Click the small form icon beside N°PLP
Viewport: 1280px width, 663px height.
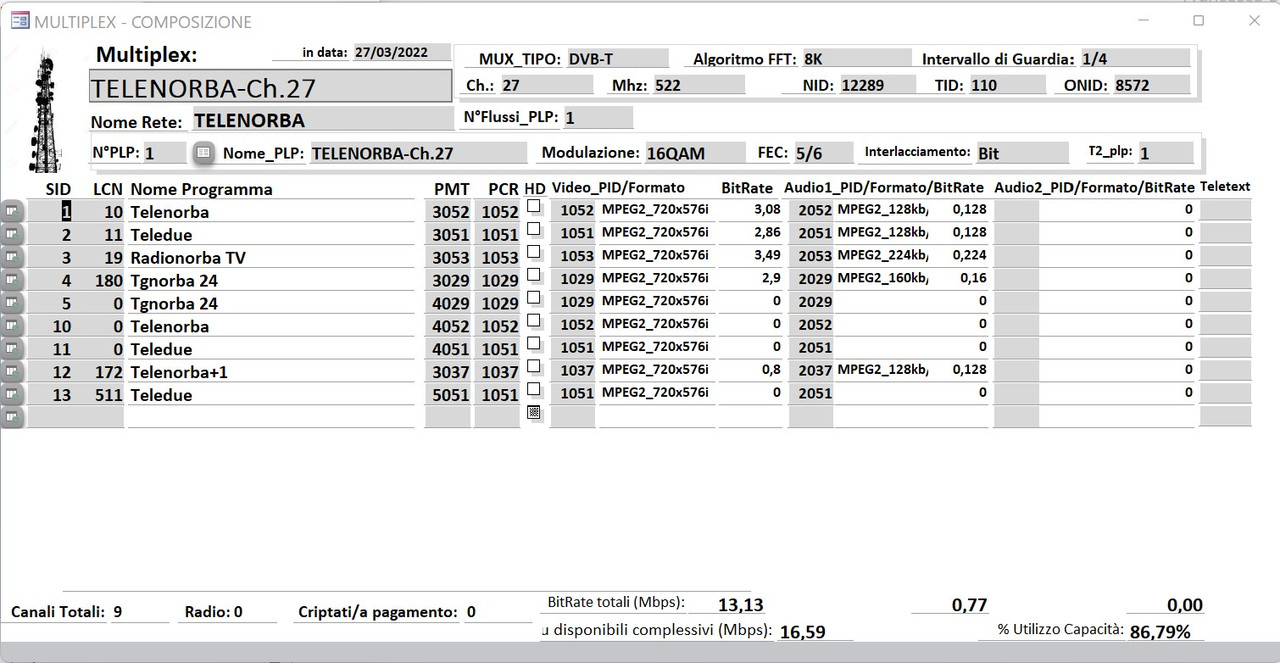tap(203, 153)
